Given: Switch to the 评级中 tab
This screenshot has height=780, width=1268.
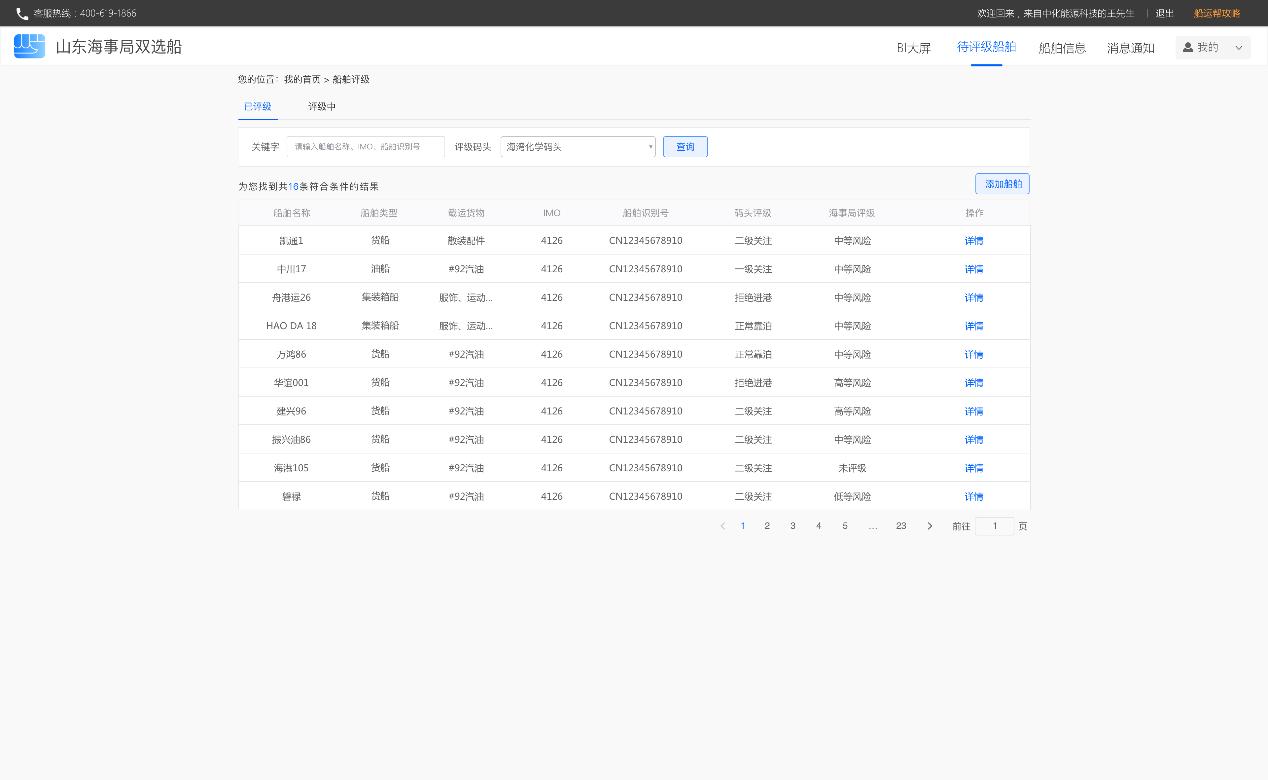Looking at the screenshot, I should pyautogui.click(x=321, y=107).
